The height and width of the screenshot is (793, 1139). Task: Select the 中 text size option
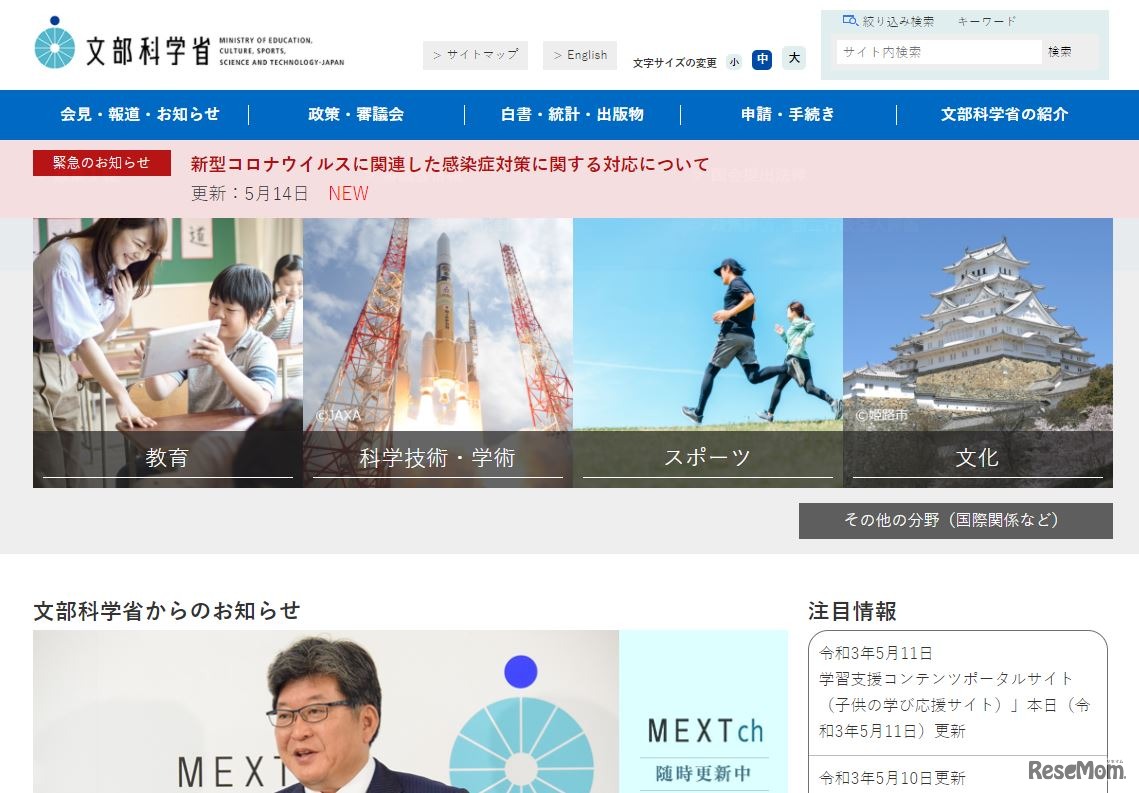[763, 59]
